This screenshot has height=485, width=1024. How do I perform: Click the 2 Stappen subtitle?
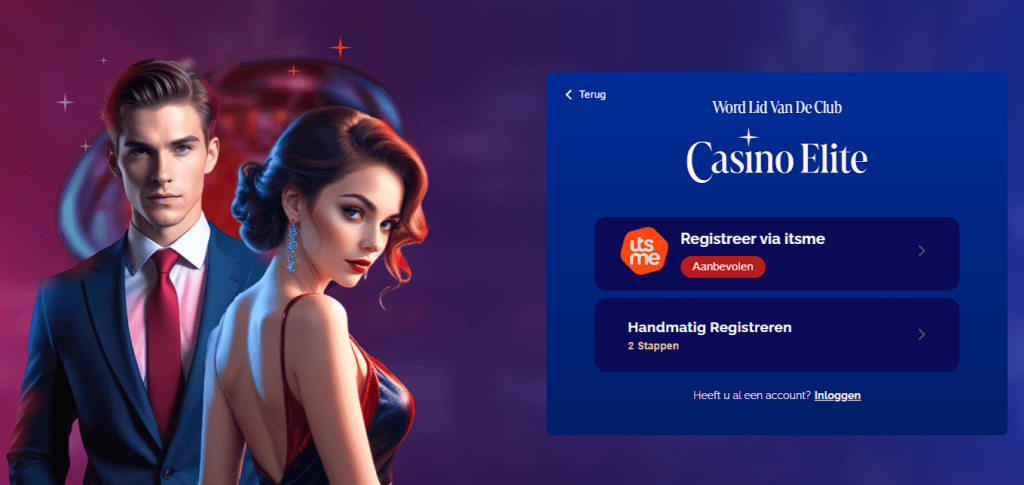653,346
